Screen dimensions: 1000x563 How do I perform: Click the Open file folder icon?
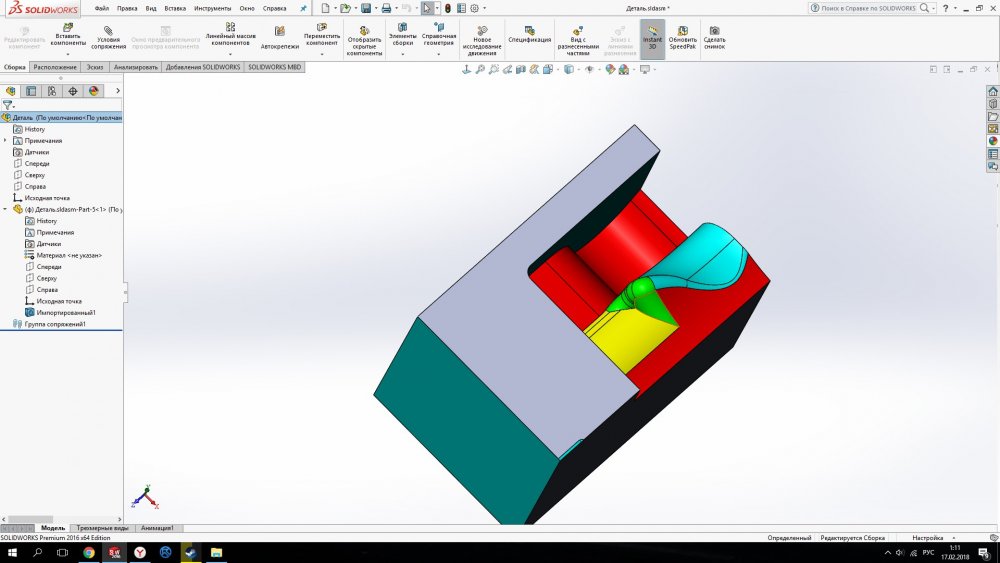(345, 8)
